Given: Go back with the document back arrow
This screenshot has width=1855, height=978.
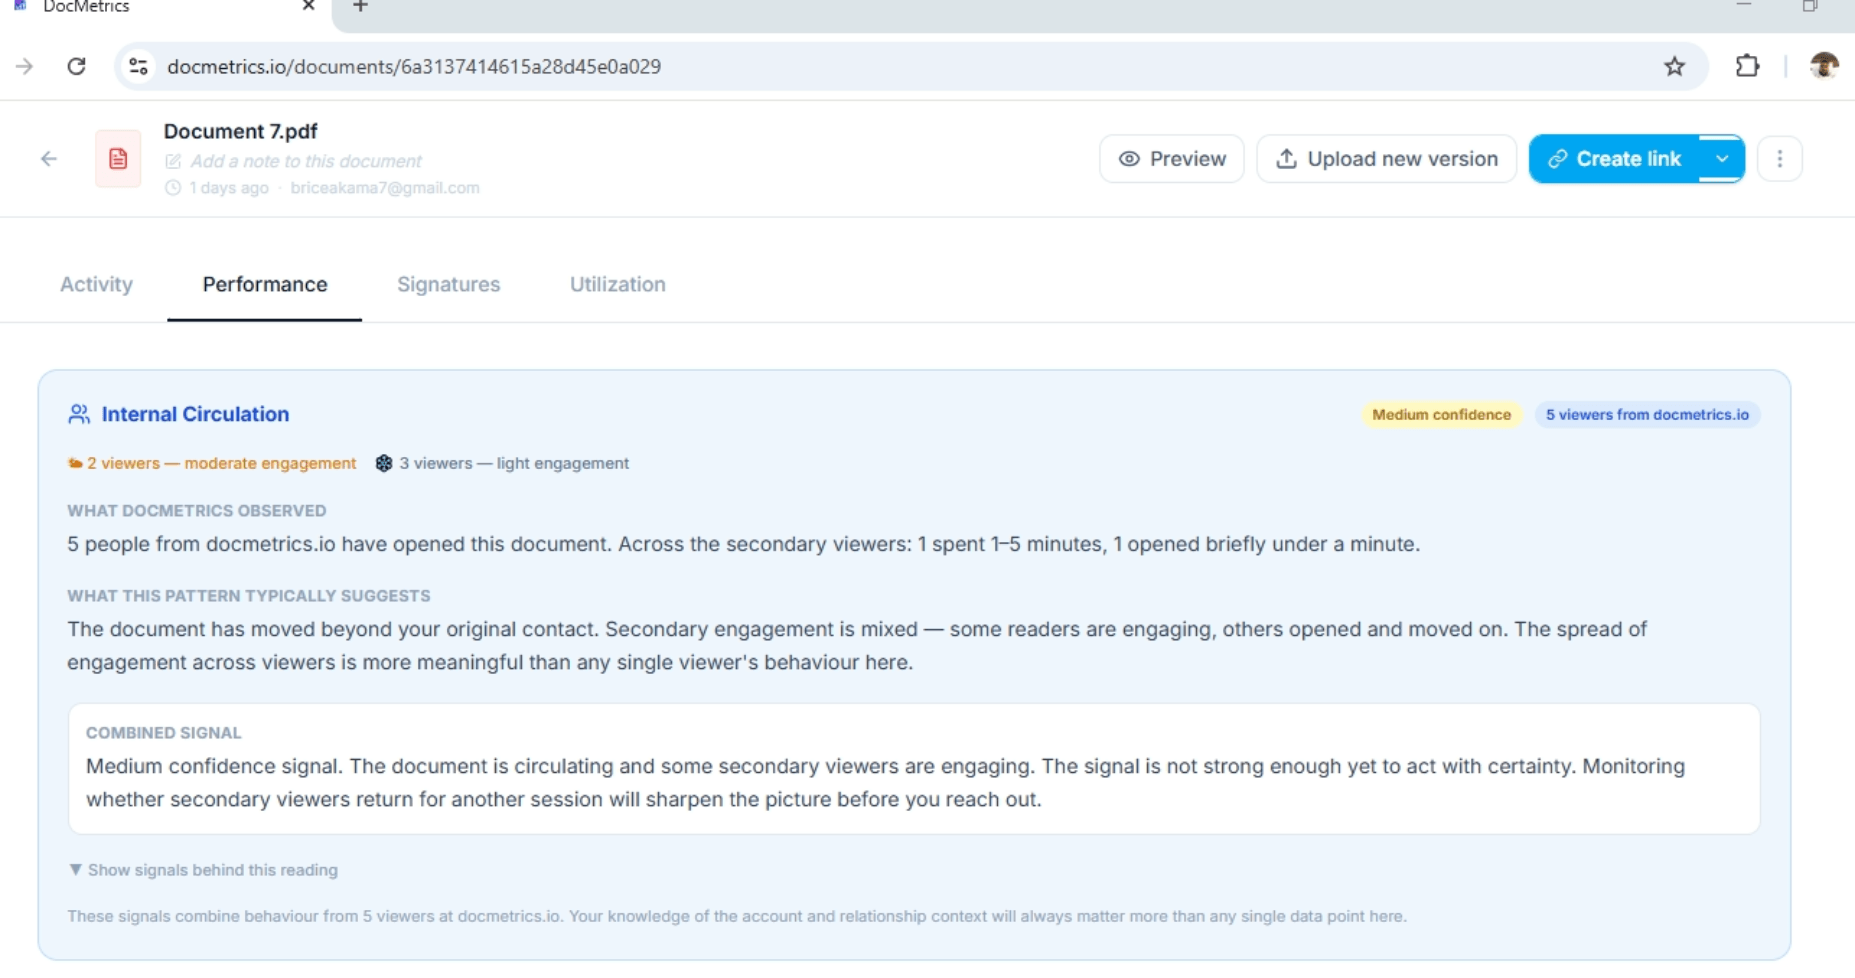Looking at the screenshot, I should pos(48,159).
